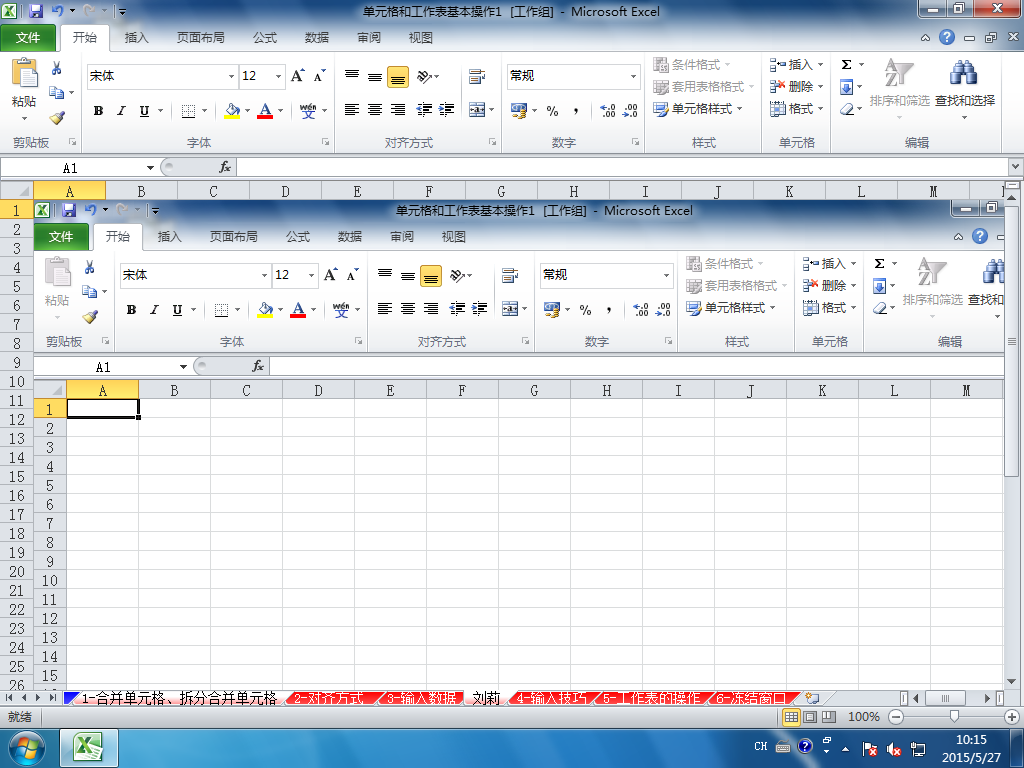Click the Clear eraser icon in top ribbon

click(x=846, y=109)
